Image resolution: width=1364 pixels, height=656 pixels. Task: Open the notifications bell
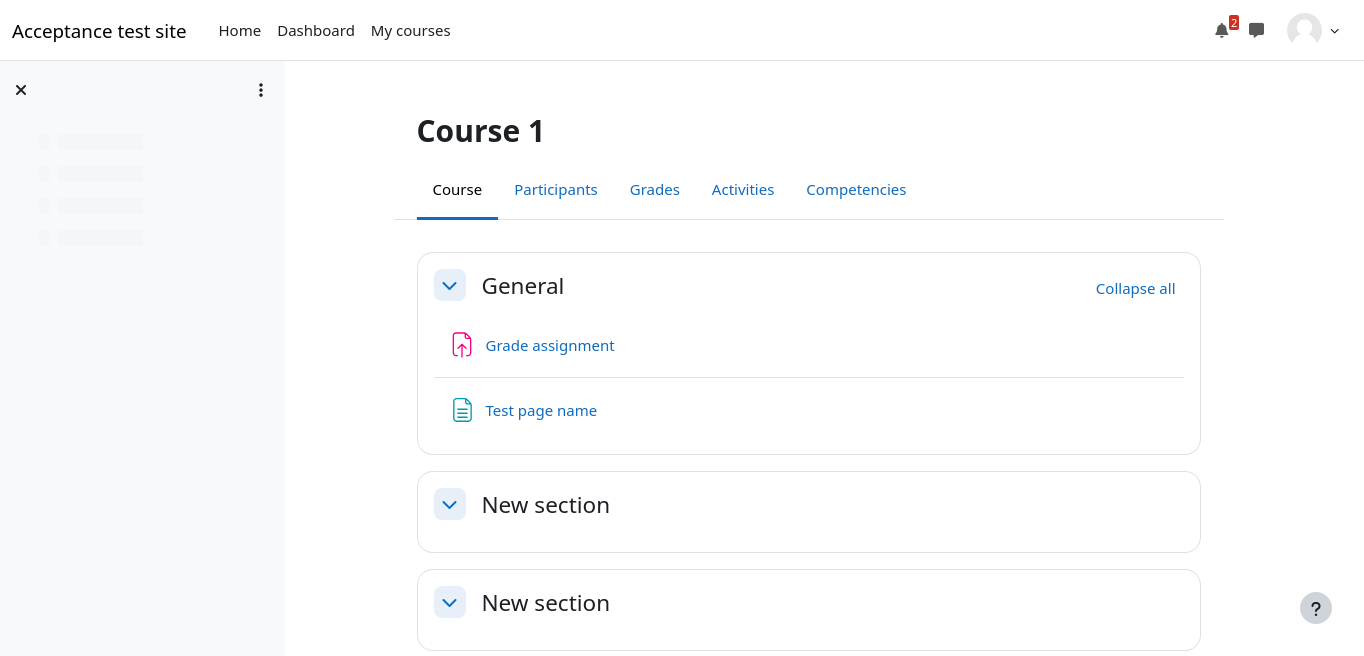[x=1221, y=31]
